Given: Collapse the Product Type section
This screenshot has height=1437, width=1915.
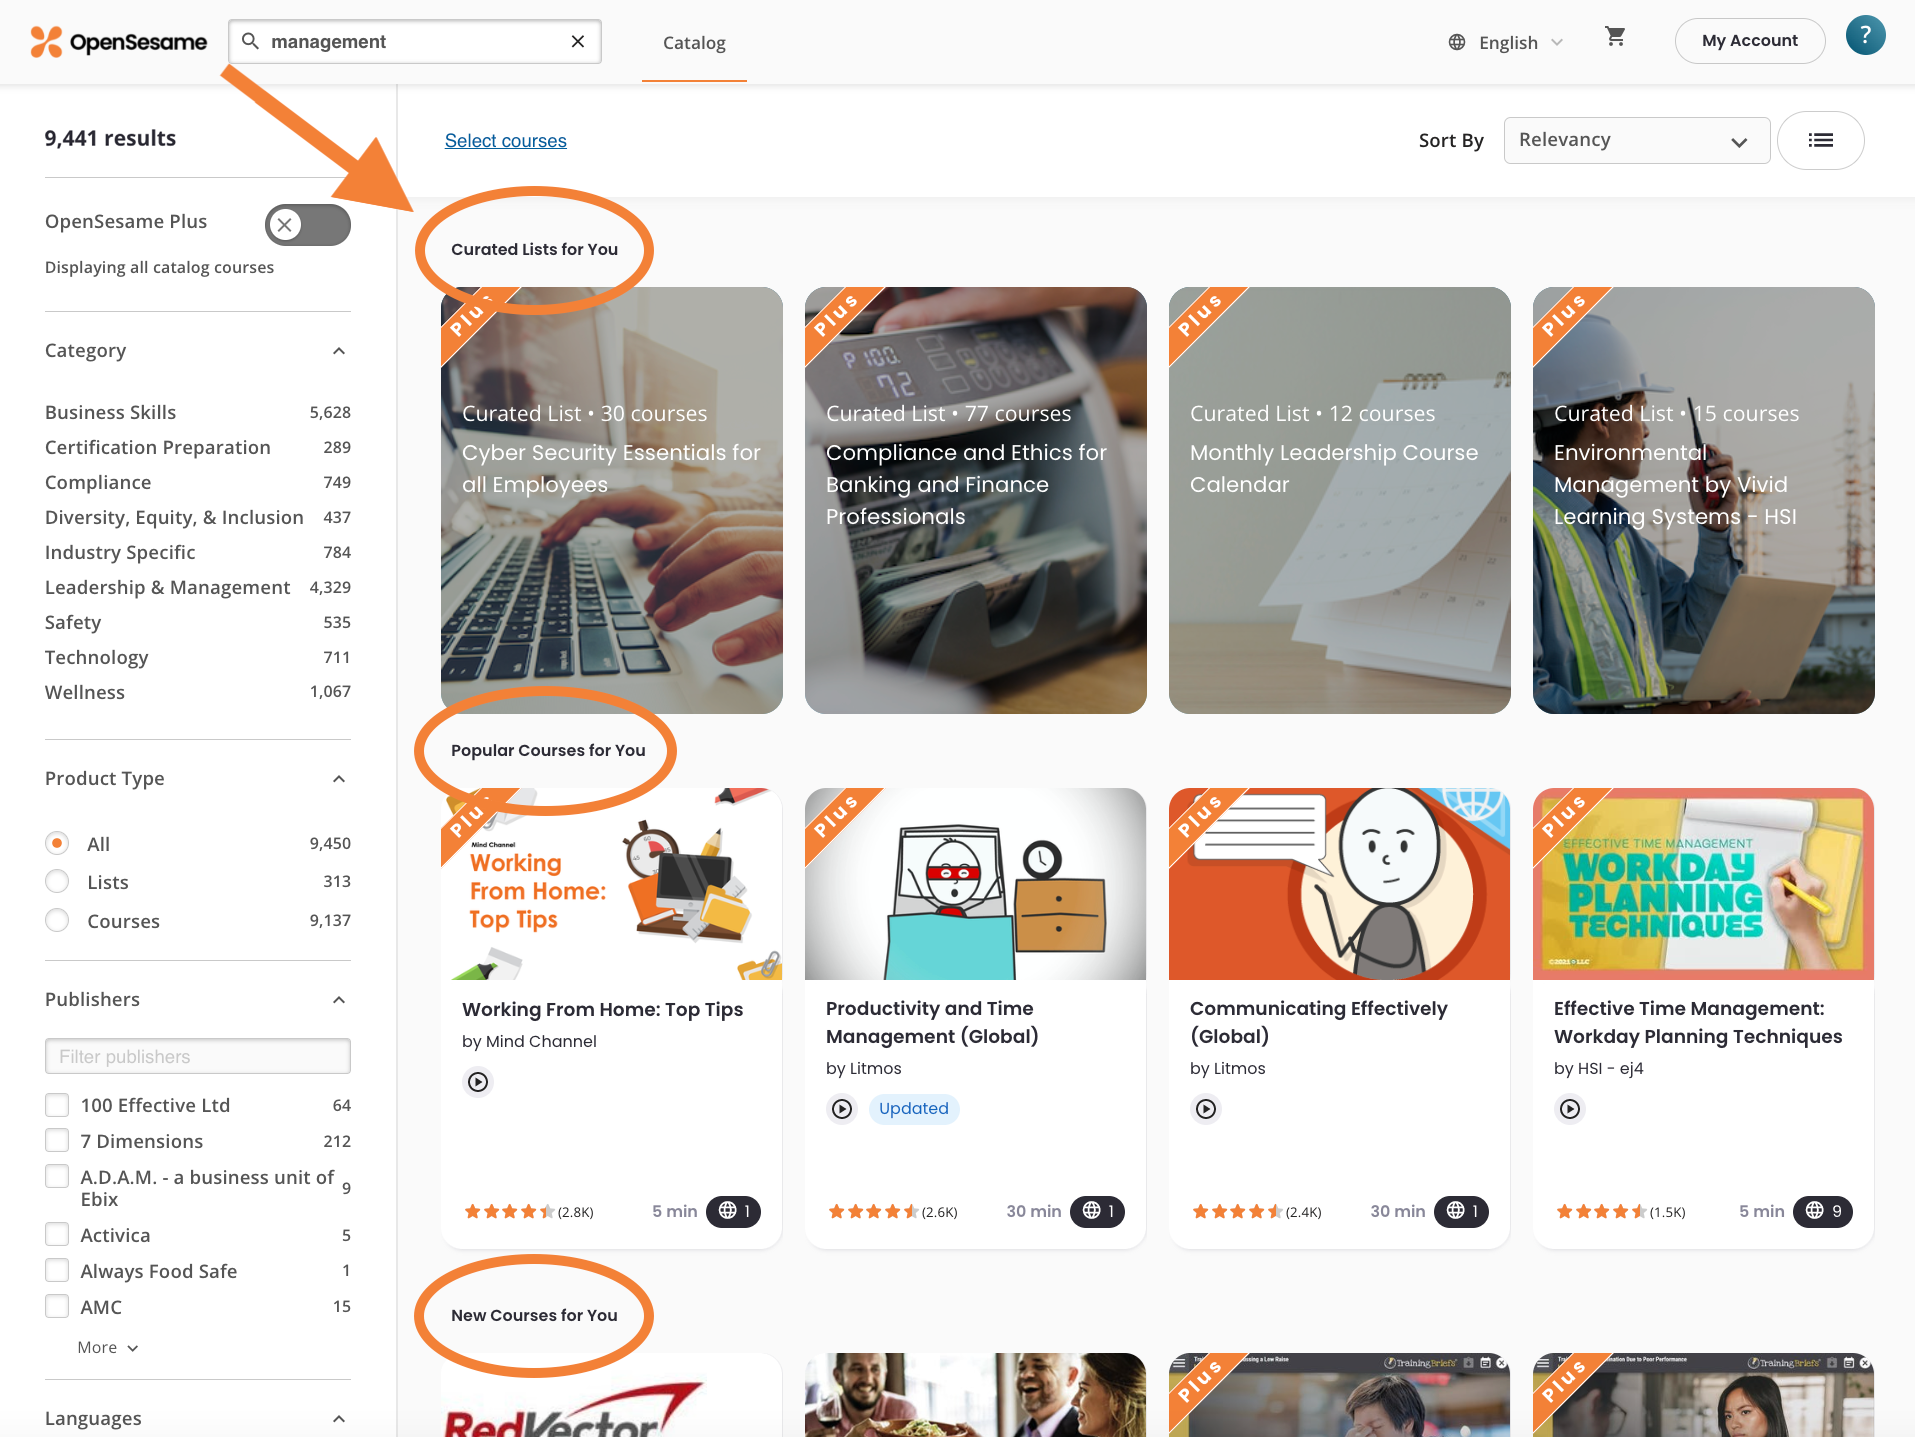Looking at the screenshot, I should click(339, 779).
